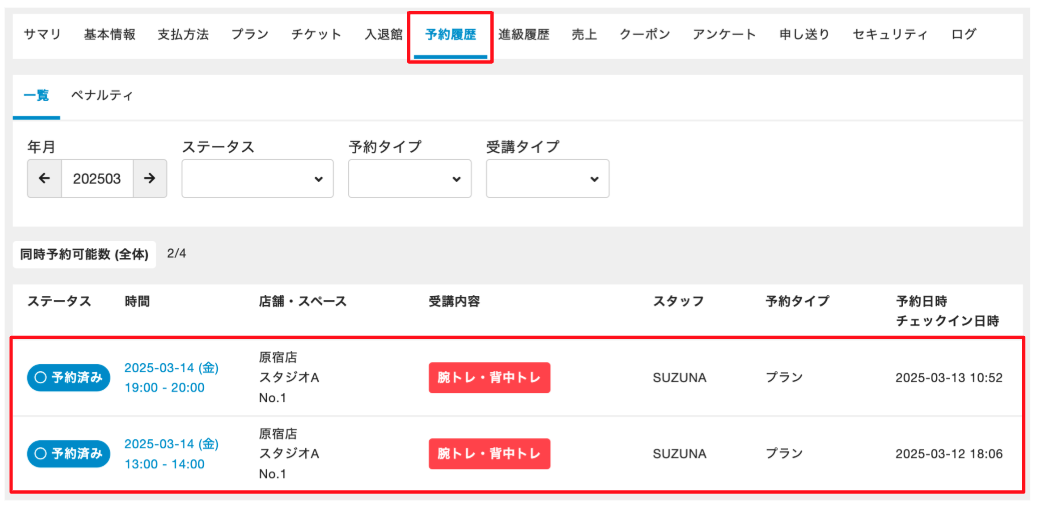This screenshot has height=505, width=1038.
Task: Go to previous month with left arrow
Action: 44,179
